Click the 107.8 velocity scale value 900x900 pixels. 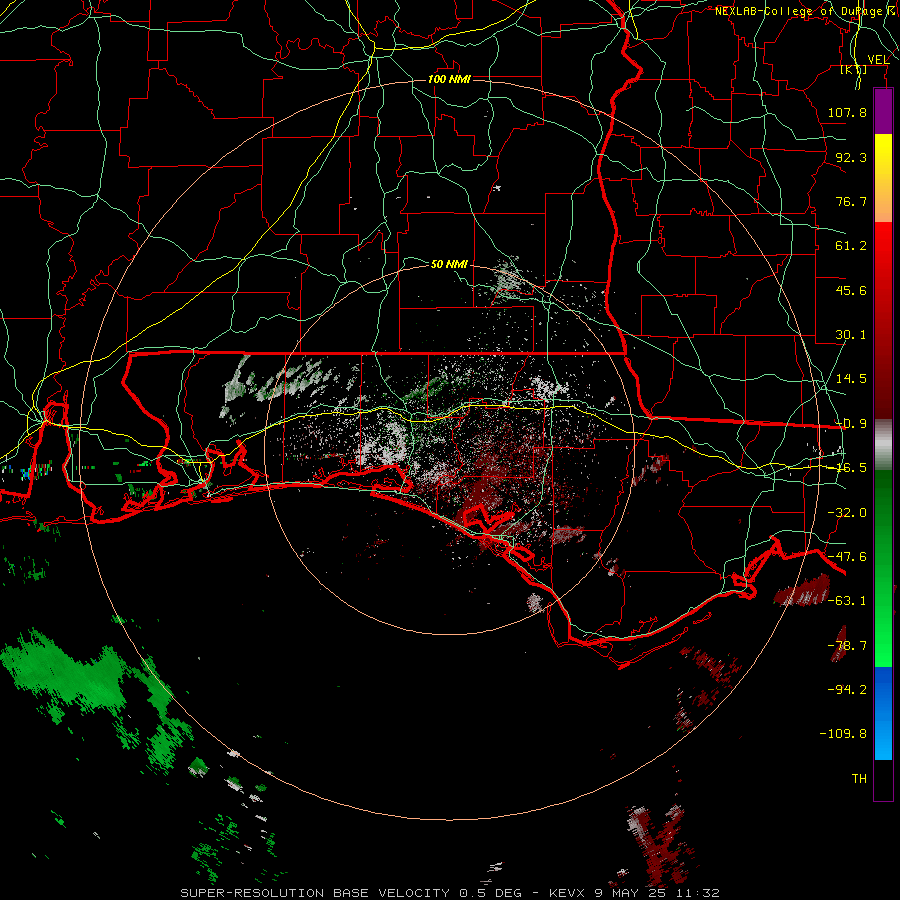pyautogui.click(x=847, y=112)
